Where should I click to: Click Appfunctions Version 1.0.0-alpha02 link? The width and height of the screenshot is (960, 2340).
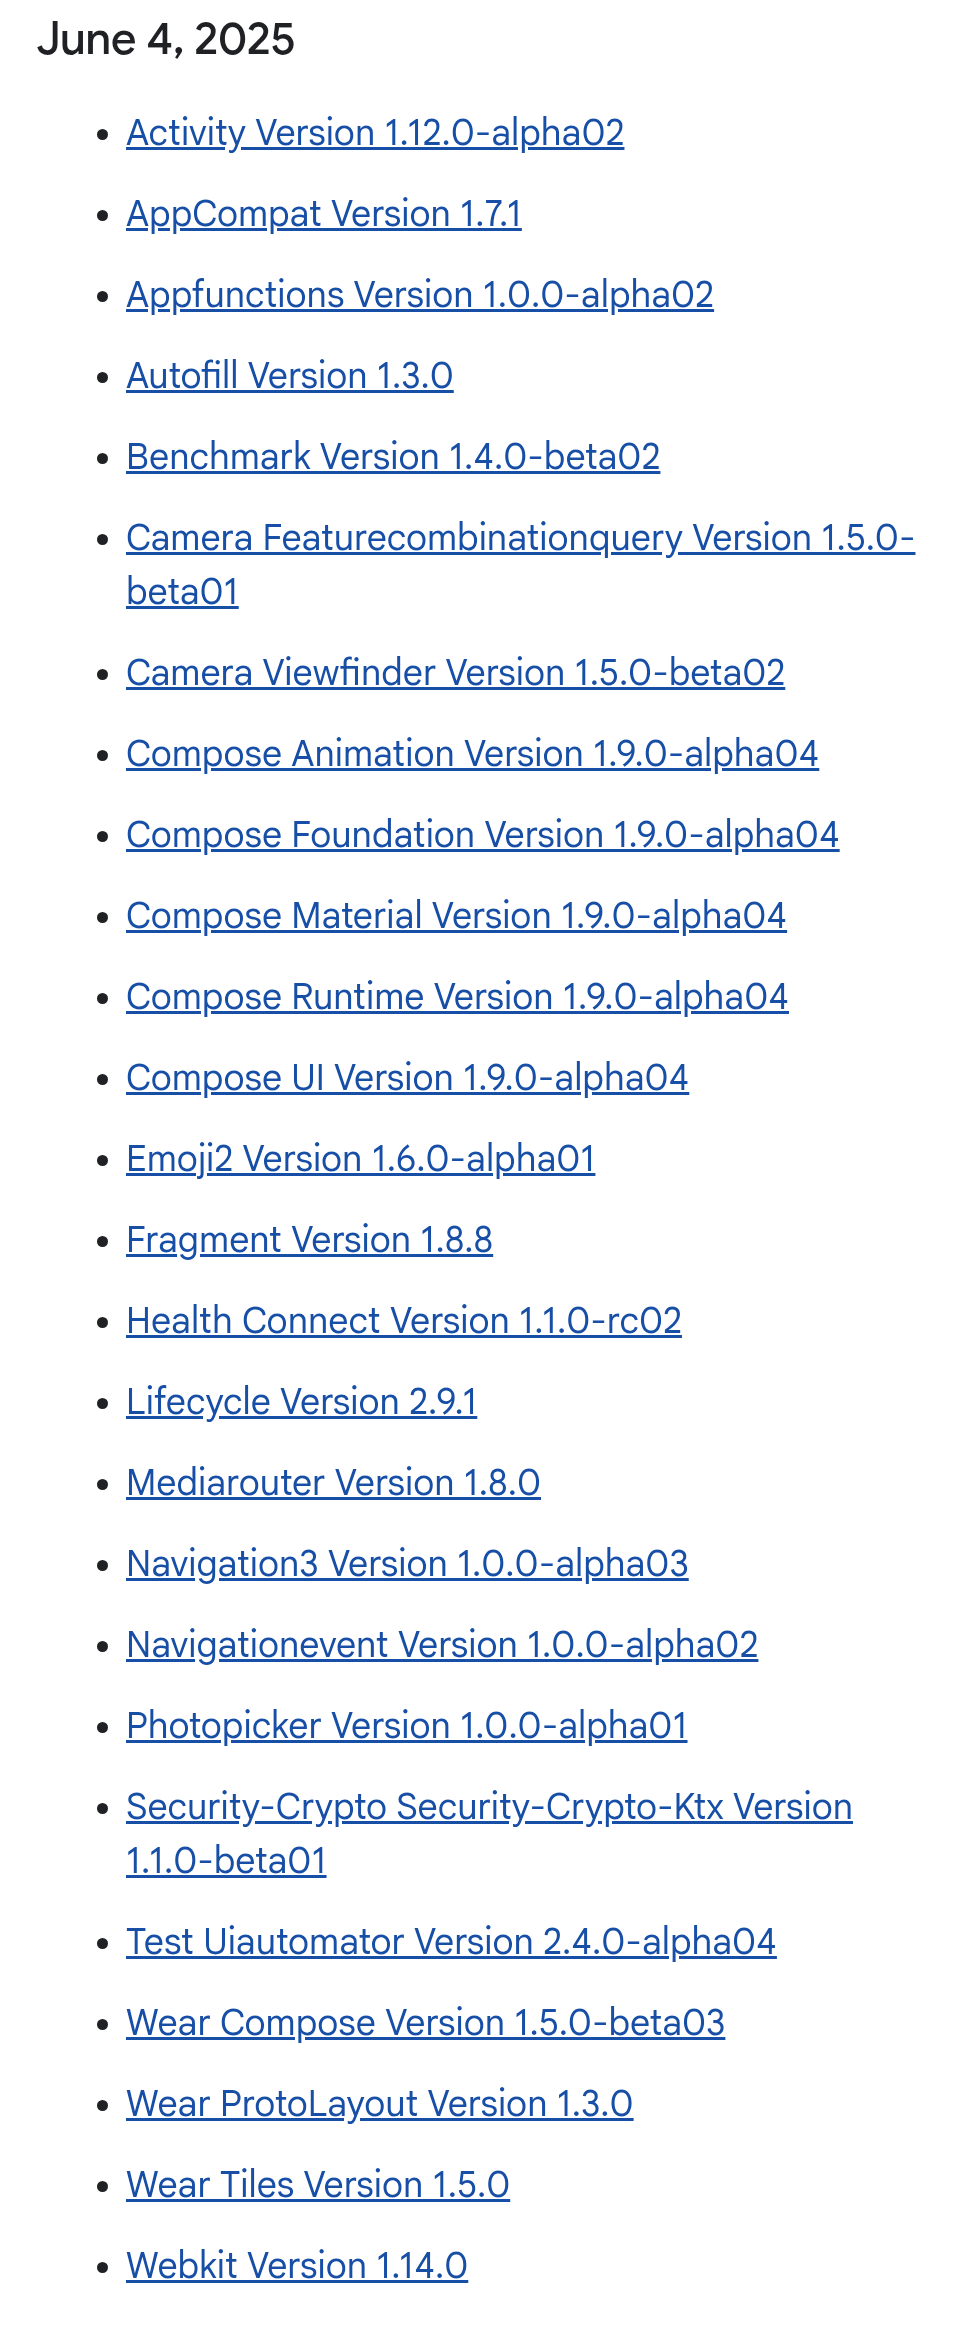420,295
